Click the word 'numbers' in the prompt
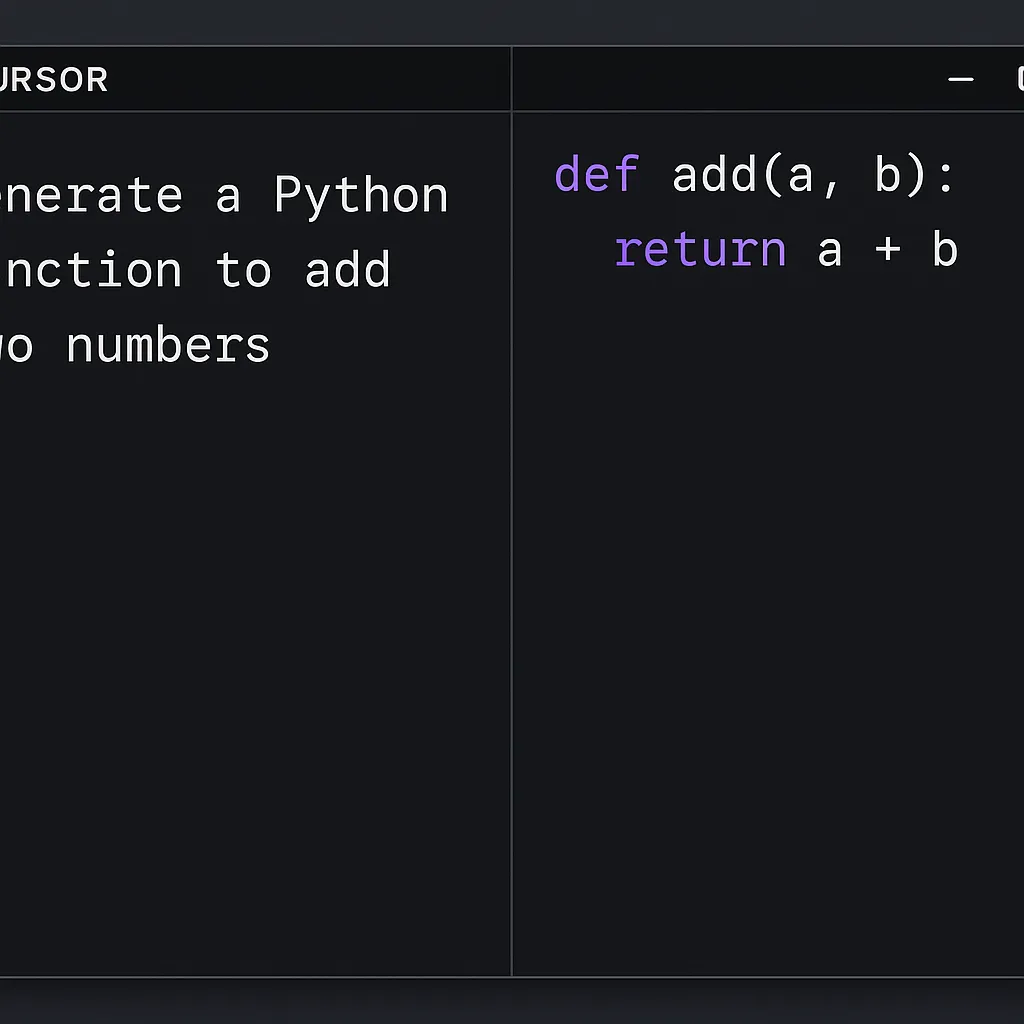 (x=168, y=346)
